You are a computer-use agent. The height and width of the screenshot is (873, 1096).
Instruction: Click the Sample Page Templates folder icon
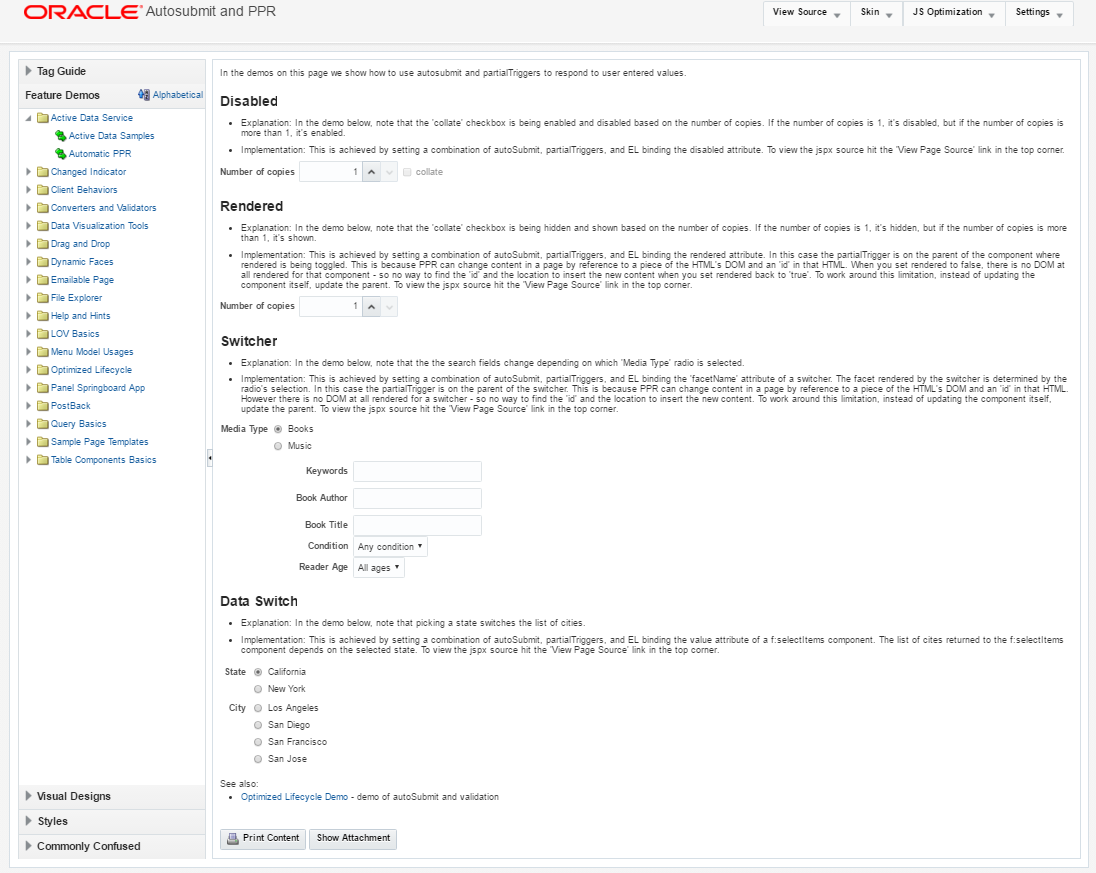pyautogui.click(x=43, y=442)
